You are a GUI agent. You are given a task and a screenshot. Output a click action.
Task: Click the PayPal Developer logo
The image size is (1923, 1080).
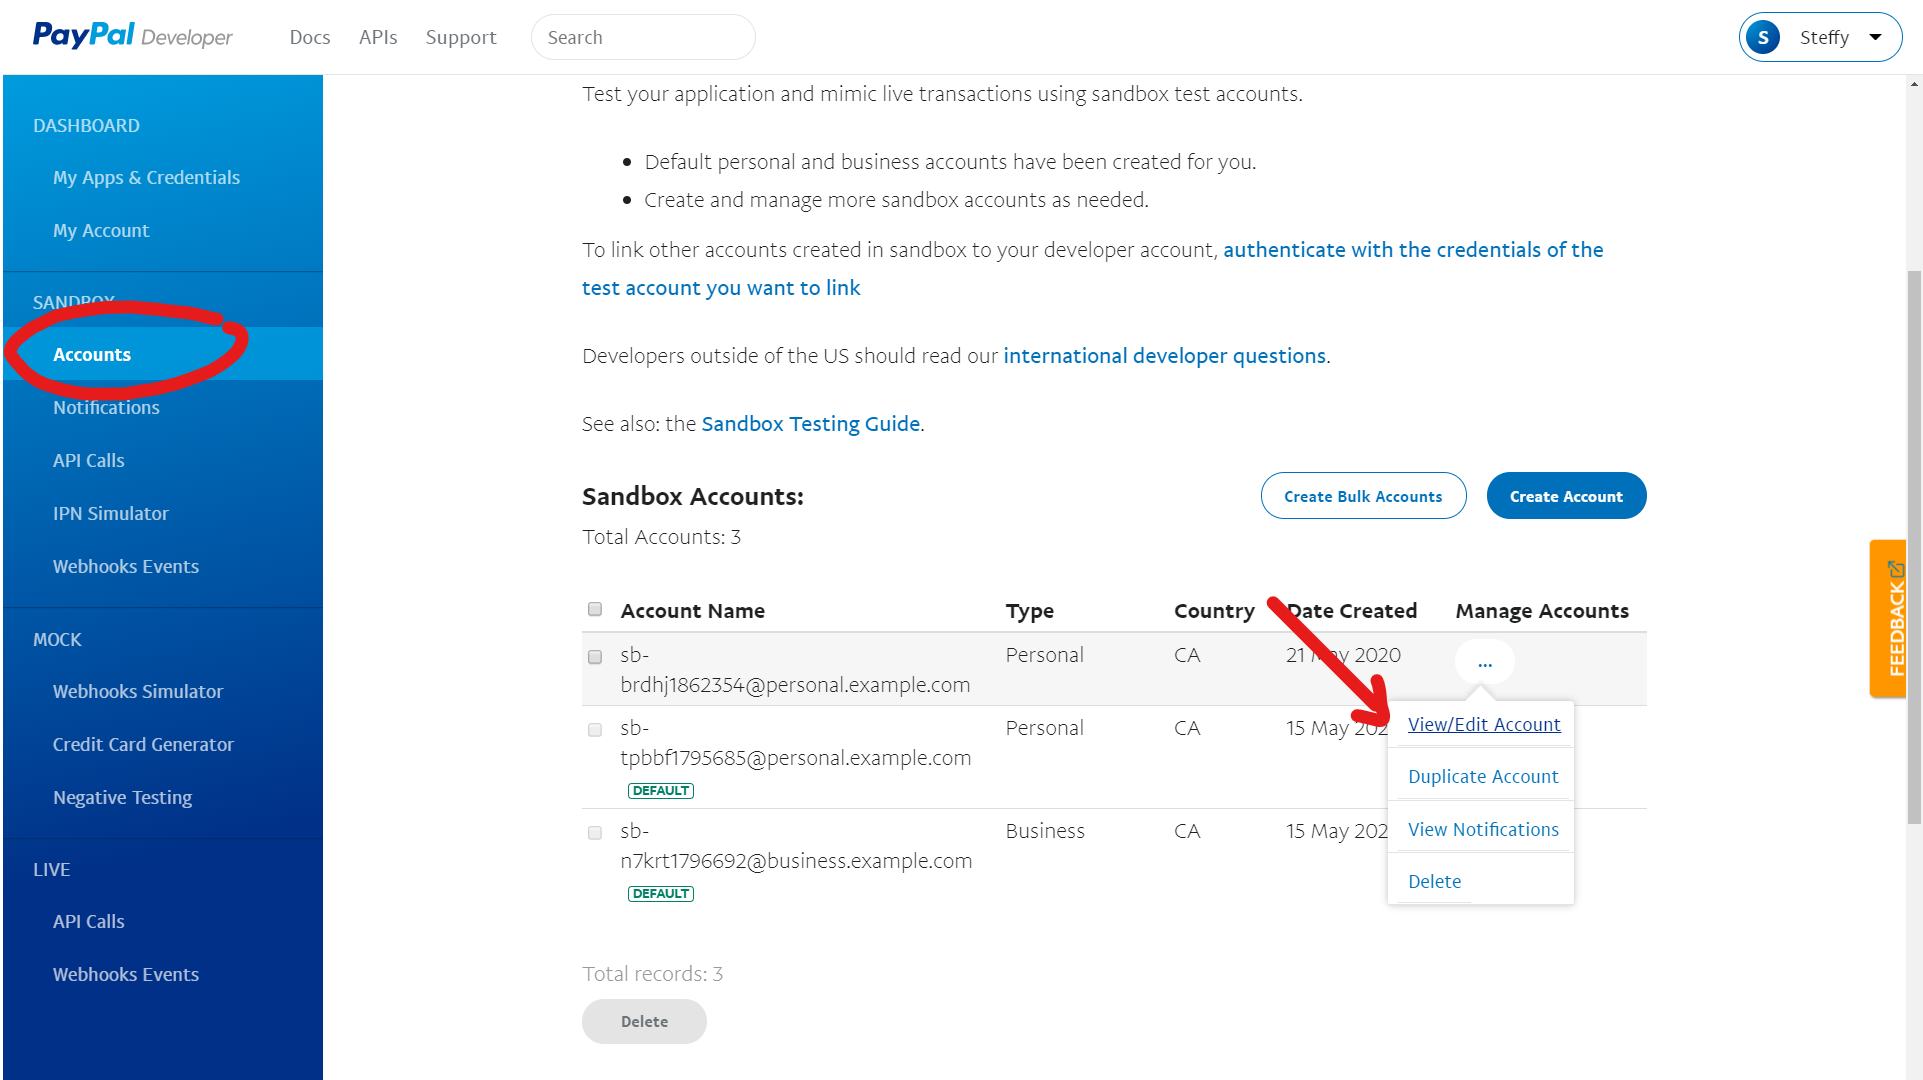(x=131, y=36)
